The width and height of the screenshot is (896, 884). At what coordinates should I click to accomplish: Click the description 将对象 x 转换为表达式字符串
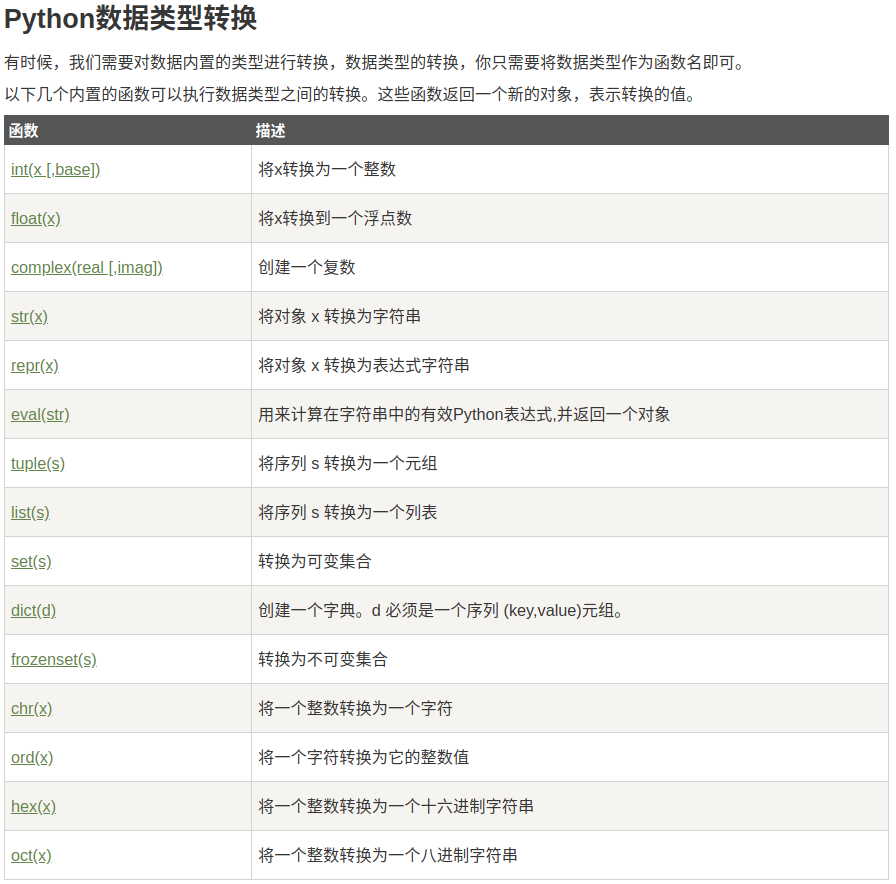pyautogui.click(x=363, y=366)
